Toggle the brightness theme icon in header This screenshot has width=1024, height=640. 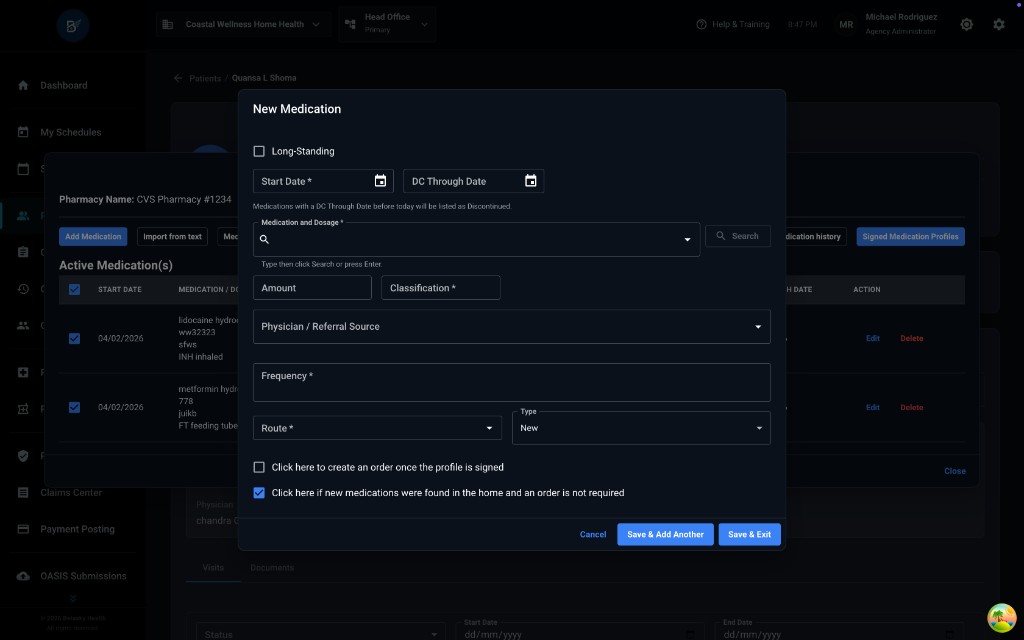[967, 24]
